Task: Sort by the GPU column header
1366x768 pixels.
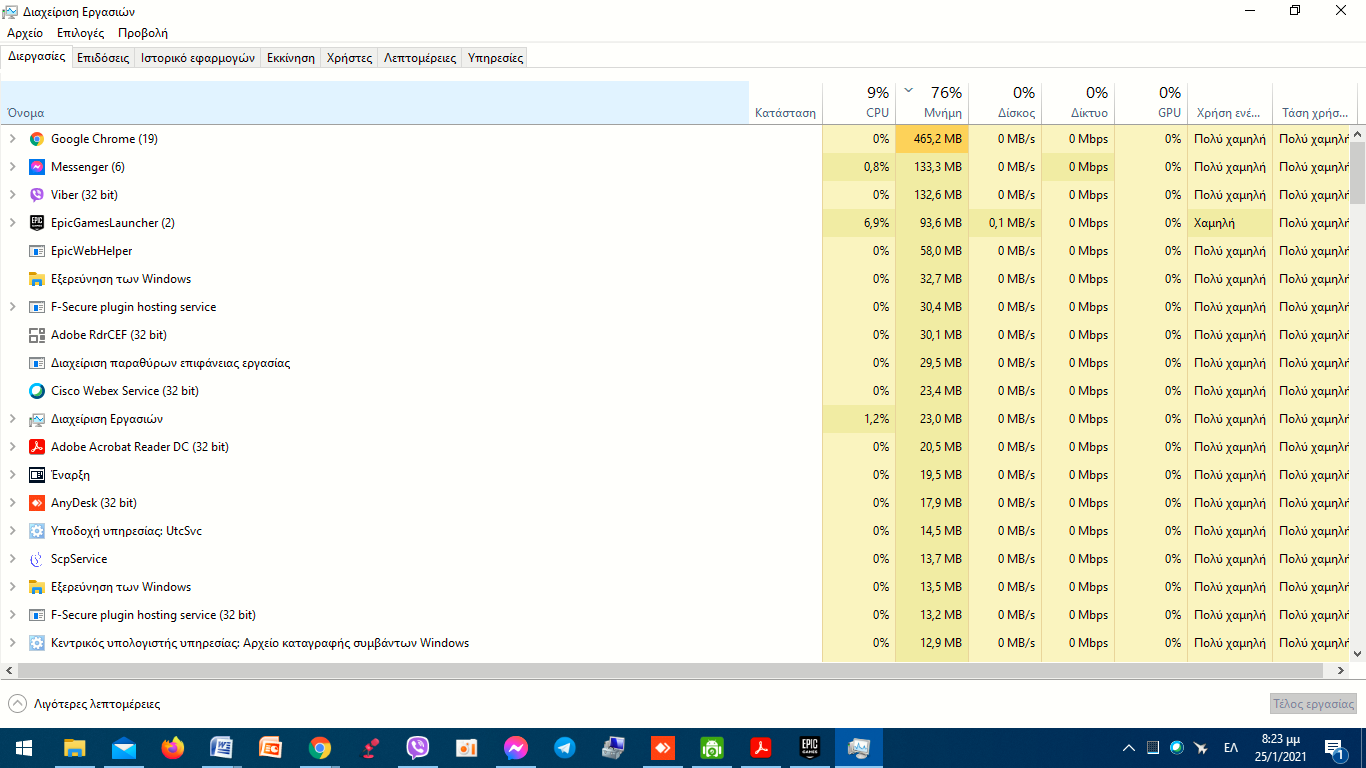Action: coord(1151,102)
